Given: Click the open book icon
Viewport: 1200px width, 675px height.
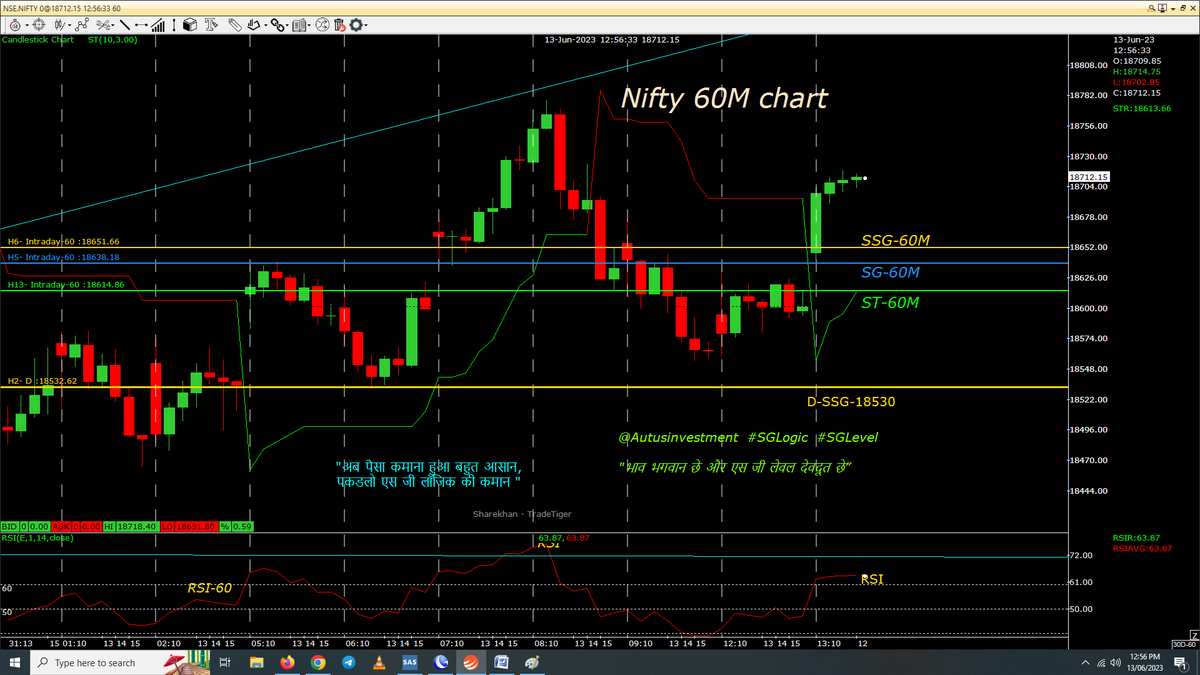Looking at the screenshot, I should (x=299, y=25).
